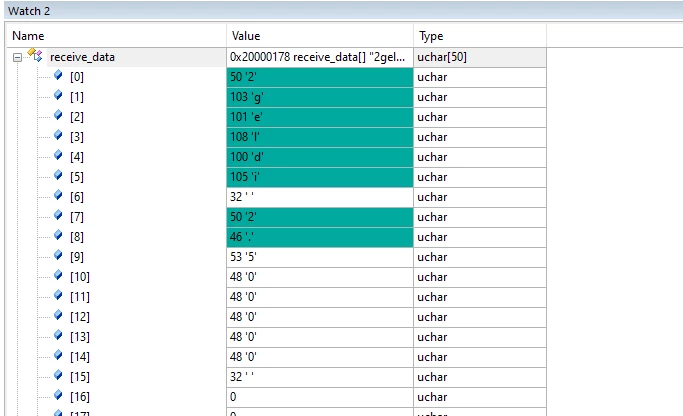Click the blue icon beside element [3]

tap(58, 135)
